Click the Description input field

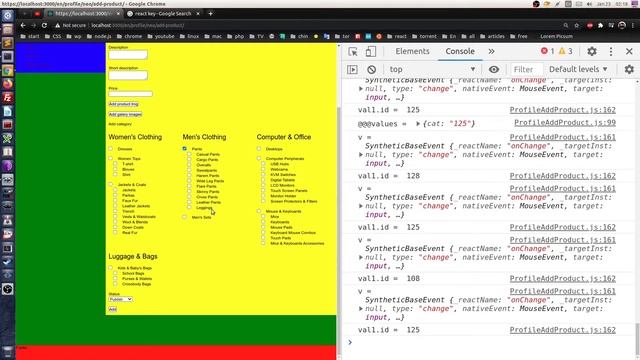click(128, 55)
